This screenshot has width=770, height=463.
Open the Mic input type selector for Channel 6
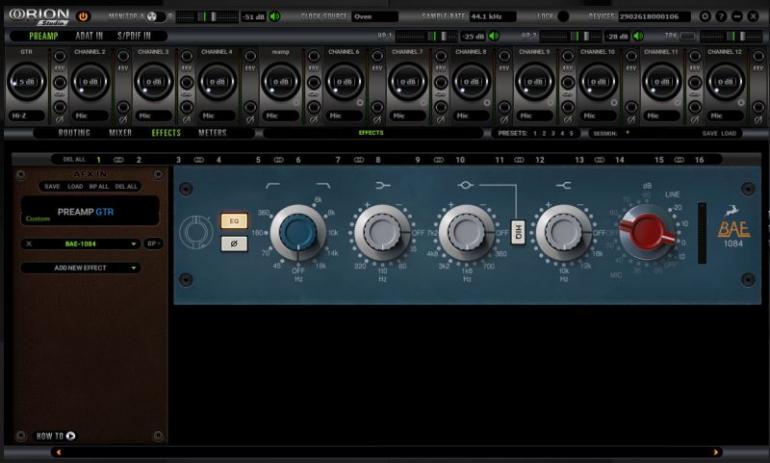pyautogui.click(x=344, y=116)
